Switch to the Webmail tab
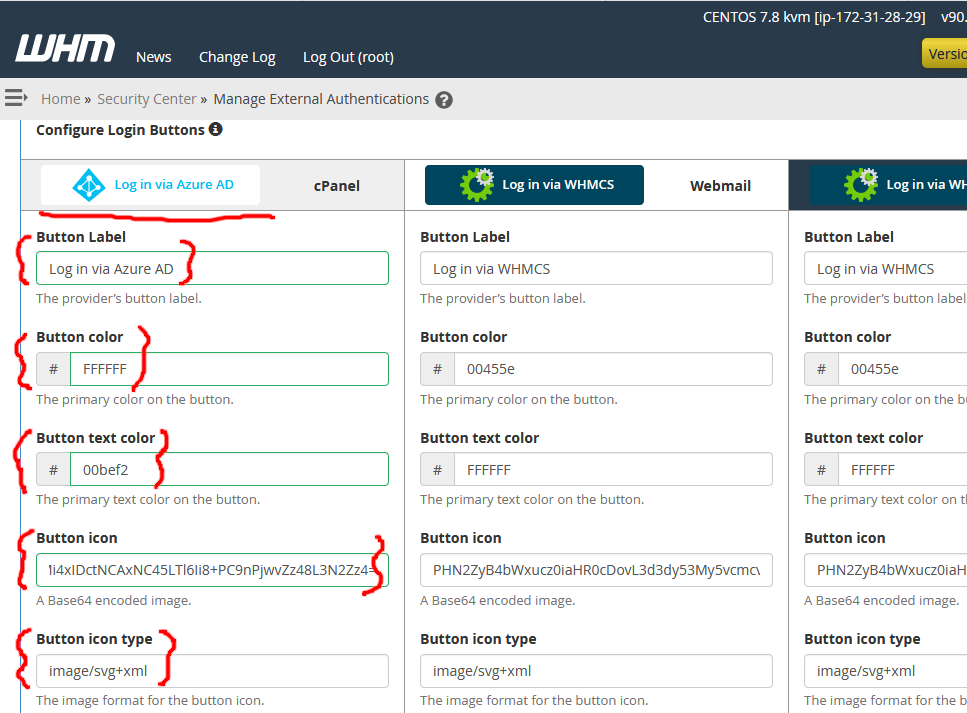The image size is (967, 713). click(x=720, y=185)
